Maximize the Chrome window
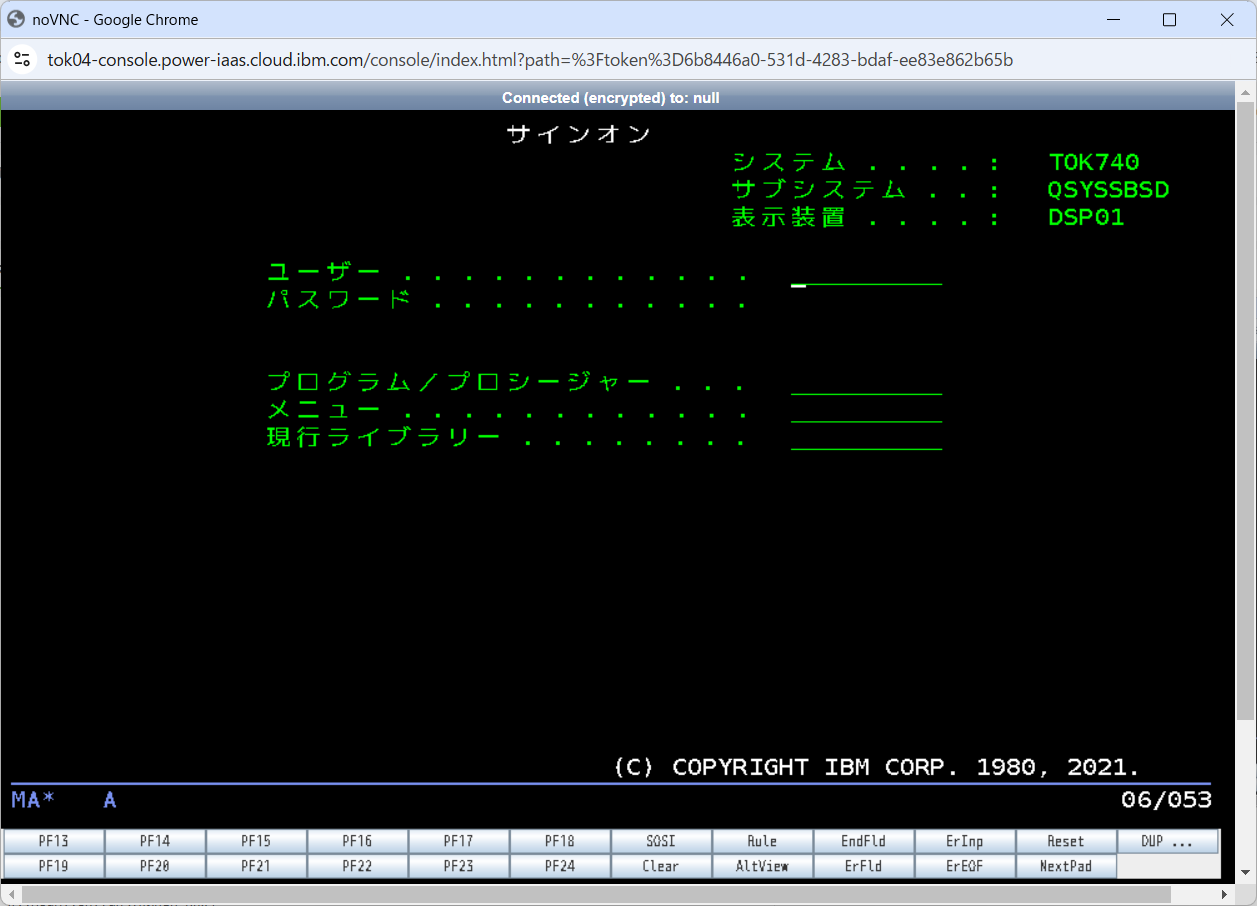1257x906 pixels. click(x=1169, y=20)
